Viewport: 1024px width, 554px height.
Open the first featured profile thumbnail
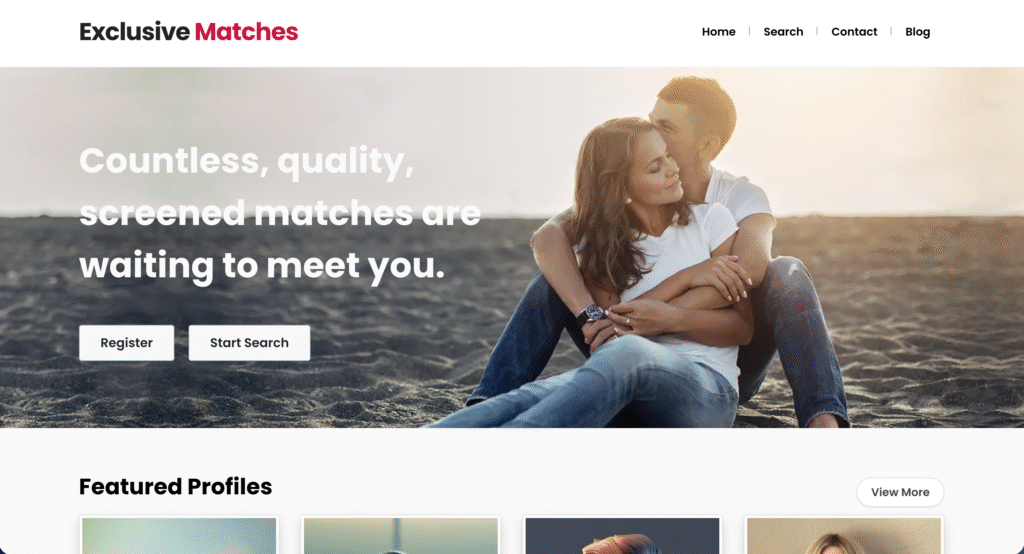click(179, 535)
